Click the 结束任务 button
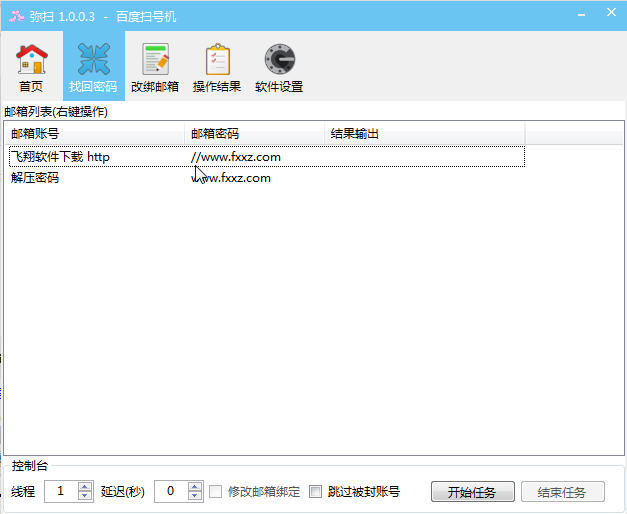 563,492
